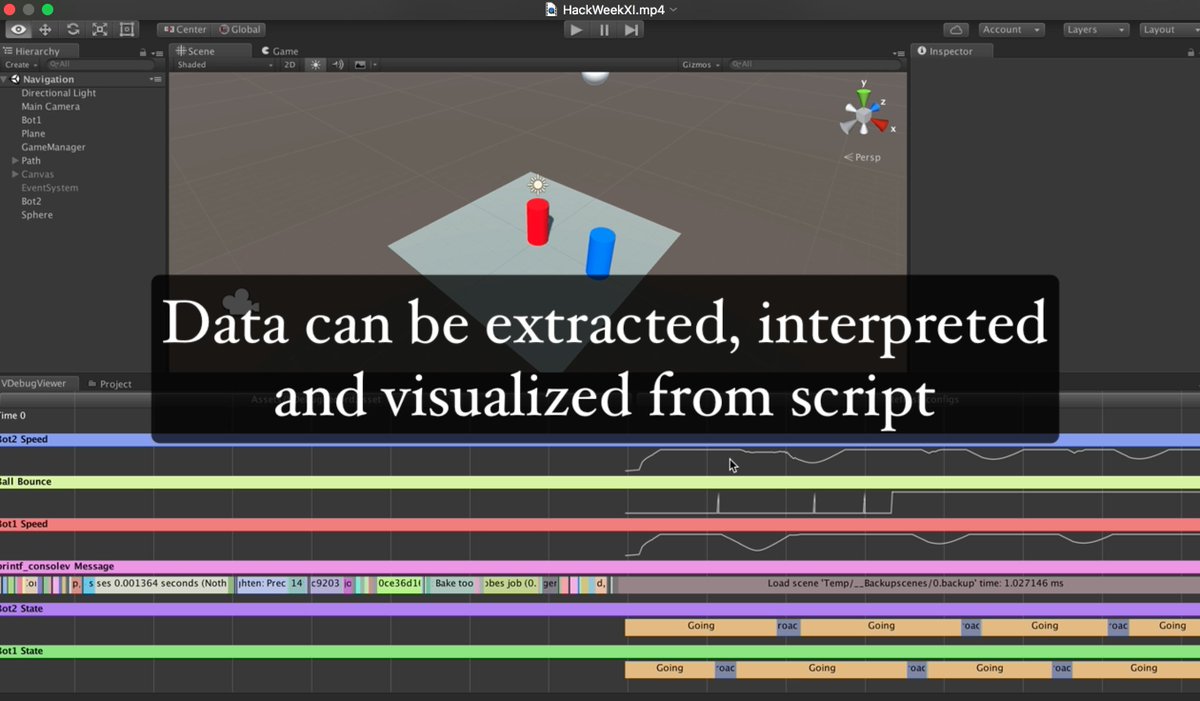Click the Pause playback button
The image size is (1200, 701).
pyautogui.click(x=604, y=30)
